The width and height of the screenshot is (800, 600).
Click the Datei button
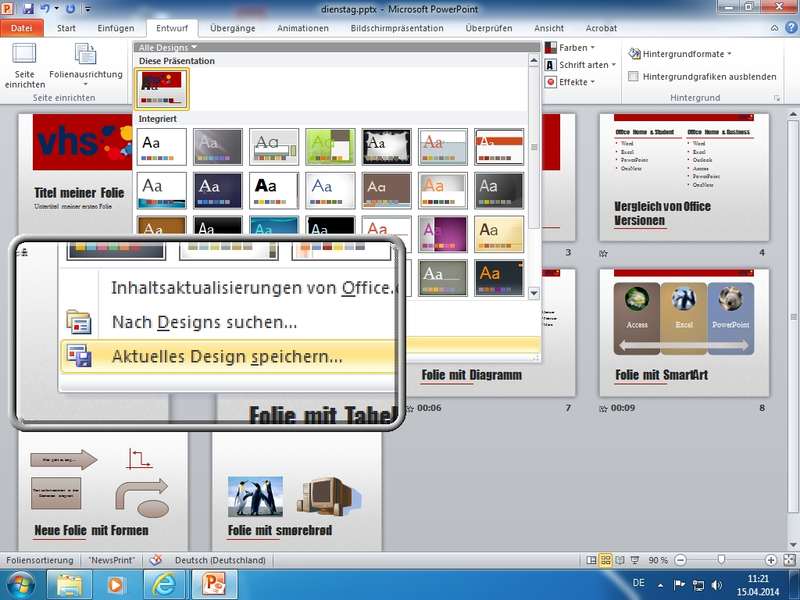tap(22, 28)
